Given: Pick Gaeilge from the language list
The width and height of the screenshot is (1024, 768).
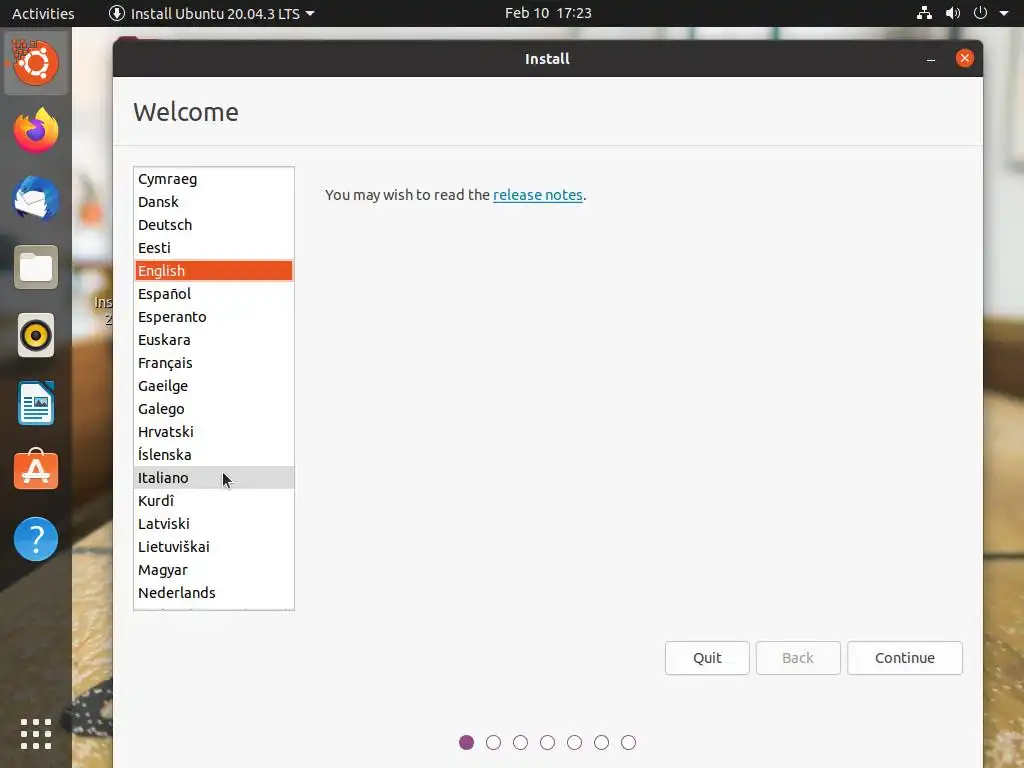Looking at the screenshot, I should pyautogui.click(x=214, y=386).
